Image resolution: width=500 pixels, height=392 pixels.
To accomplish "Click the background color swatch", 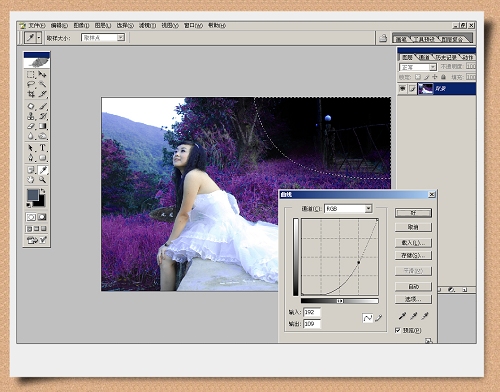I will pos(40,202).
